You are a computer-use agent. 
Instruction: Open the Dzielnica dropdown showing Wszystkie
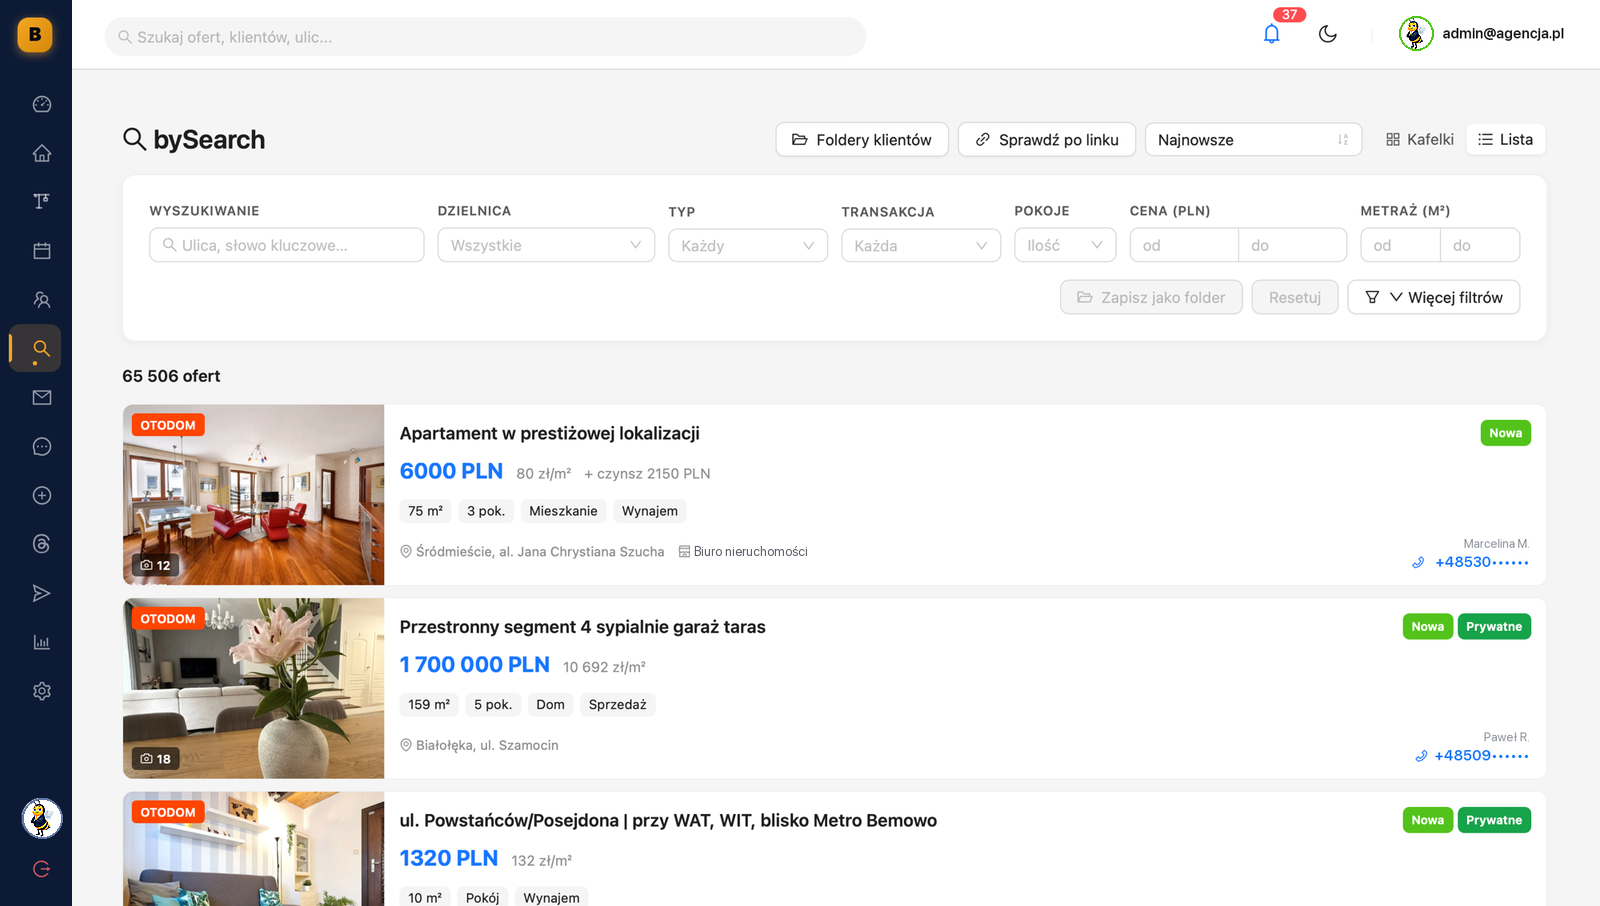tap(546, 245)
